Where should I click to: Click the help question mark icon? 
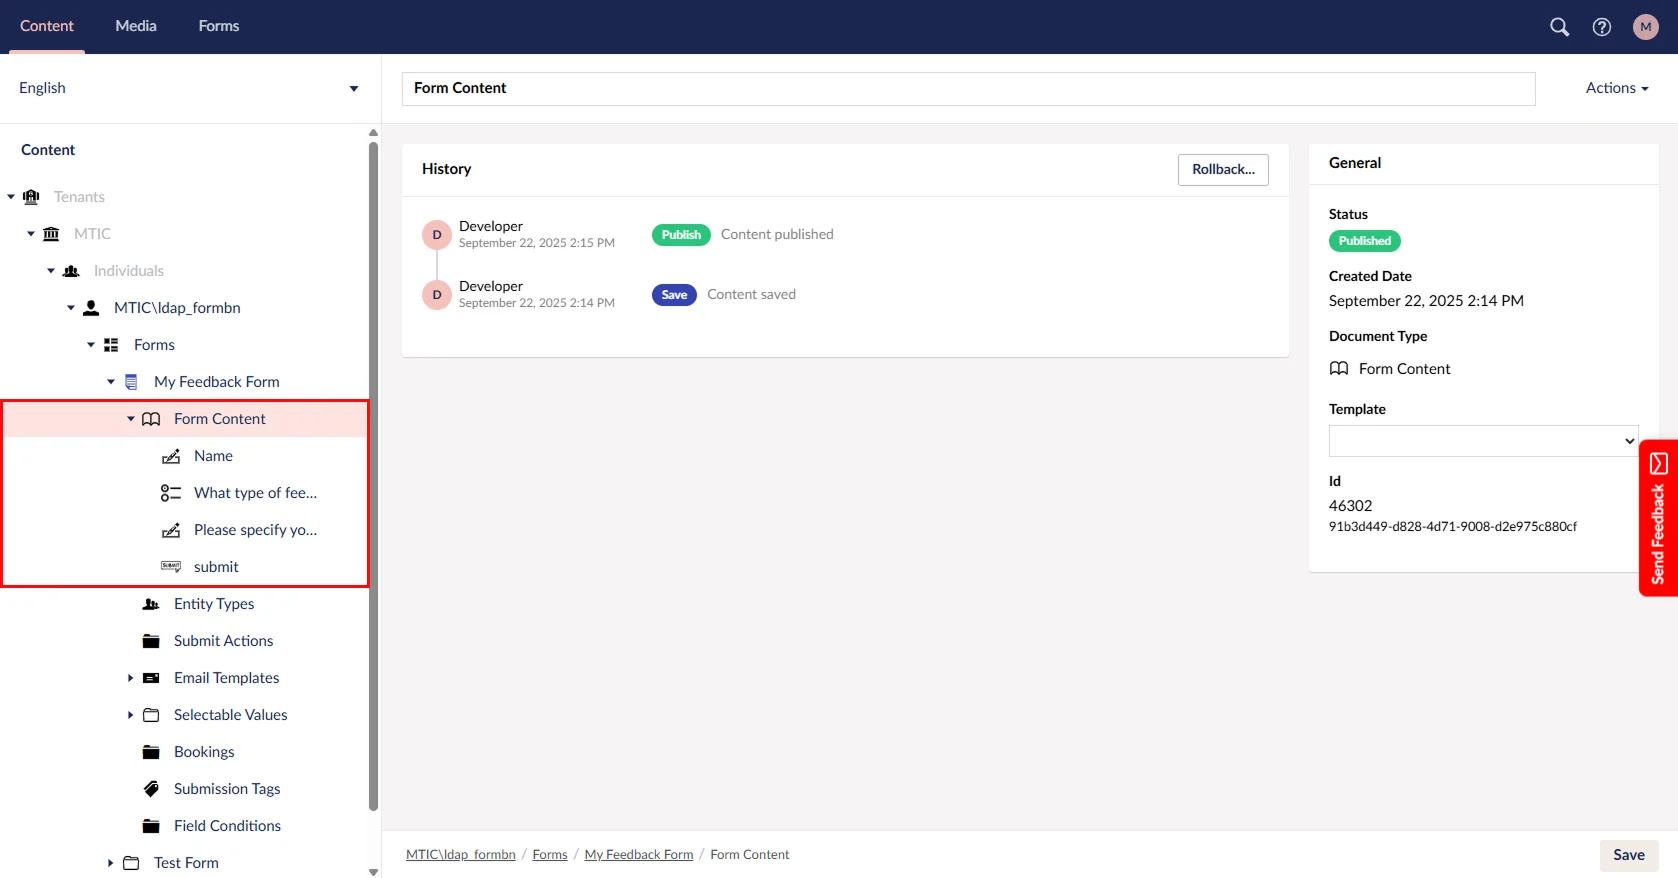1602,27
